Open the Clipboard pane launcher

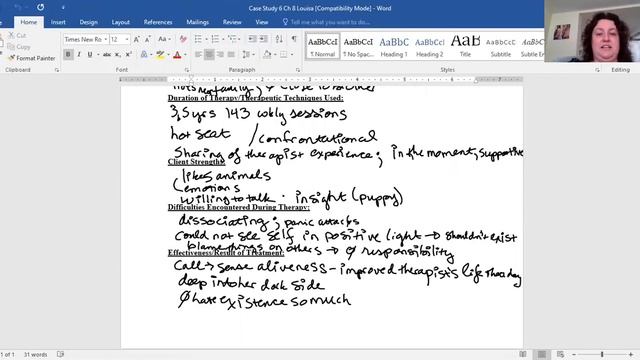(57, 70)
